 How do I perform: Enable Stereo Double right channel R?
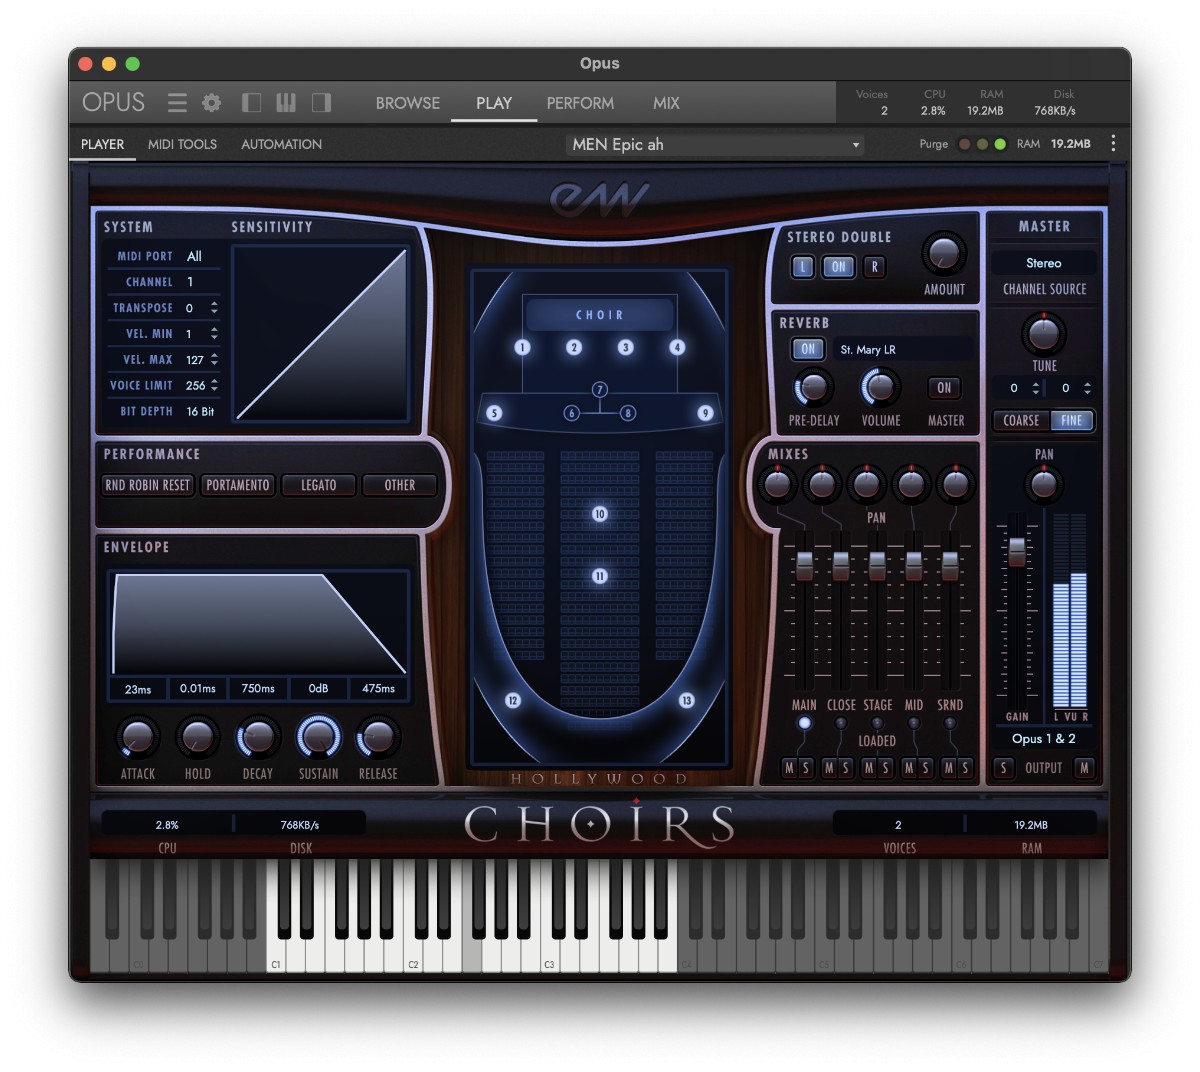point(875,267)
